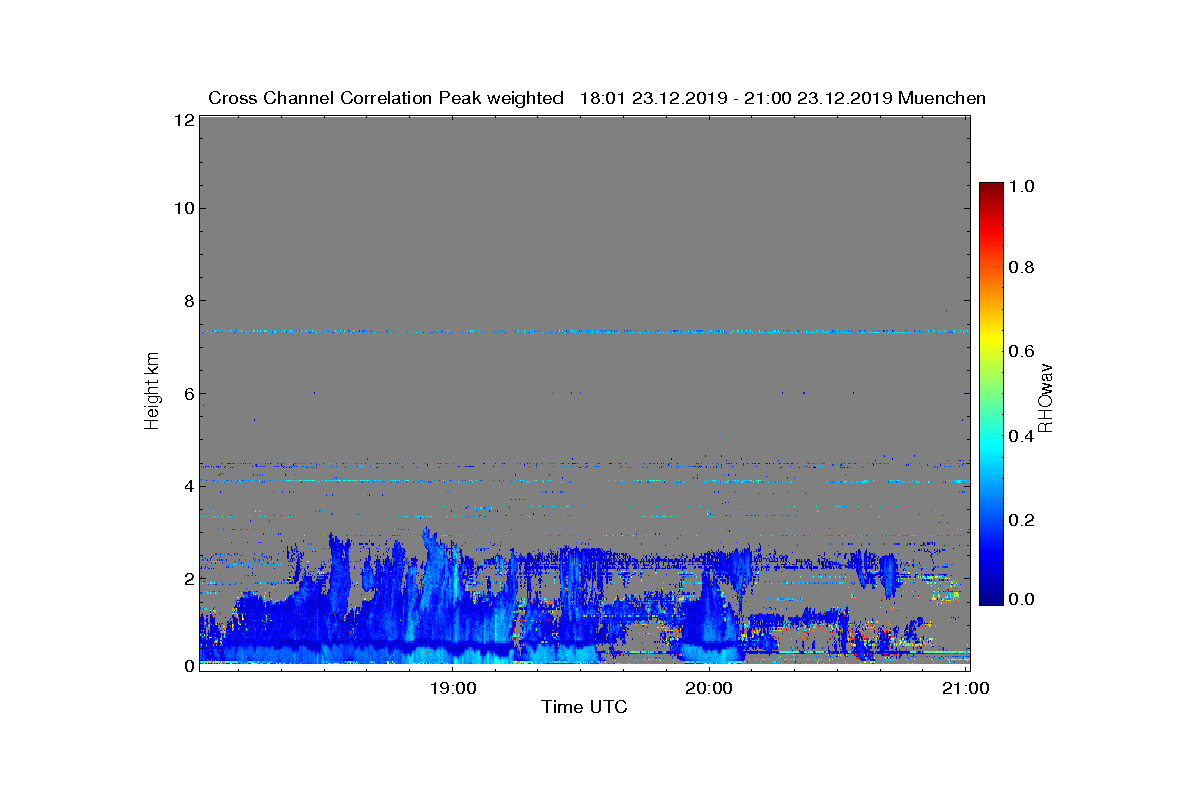Click the 'Time UTC' axis label

tap(584, 707)
